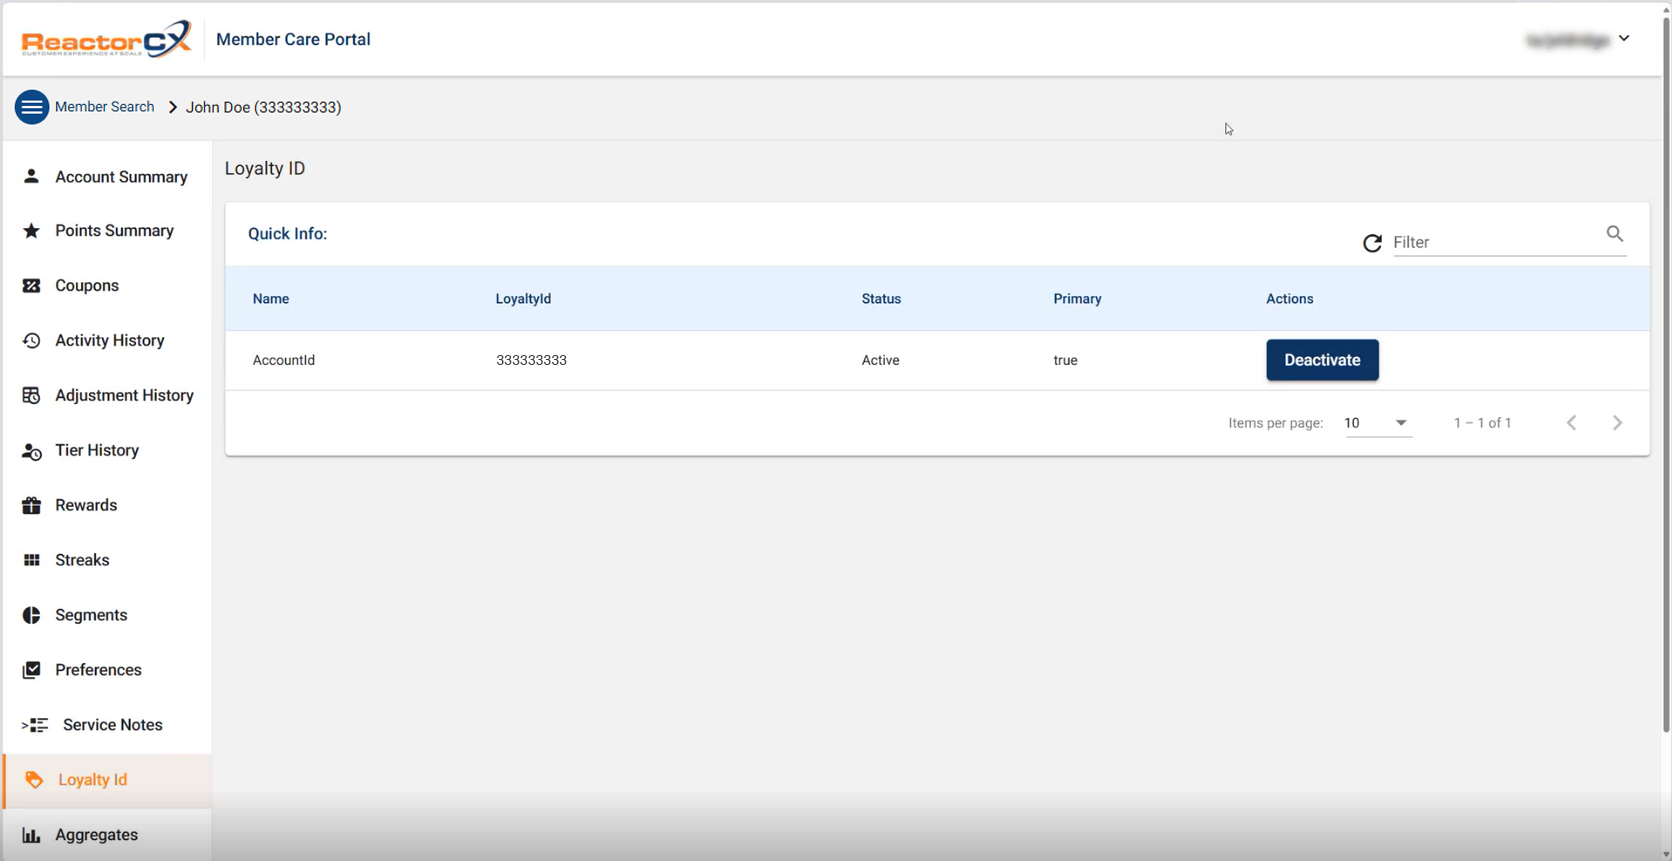Click the search magnifier icon
1672x861 pixels.
coord(1614,234)
